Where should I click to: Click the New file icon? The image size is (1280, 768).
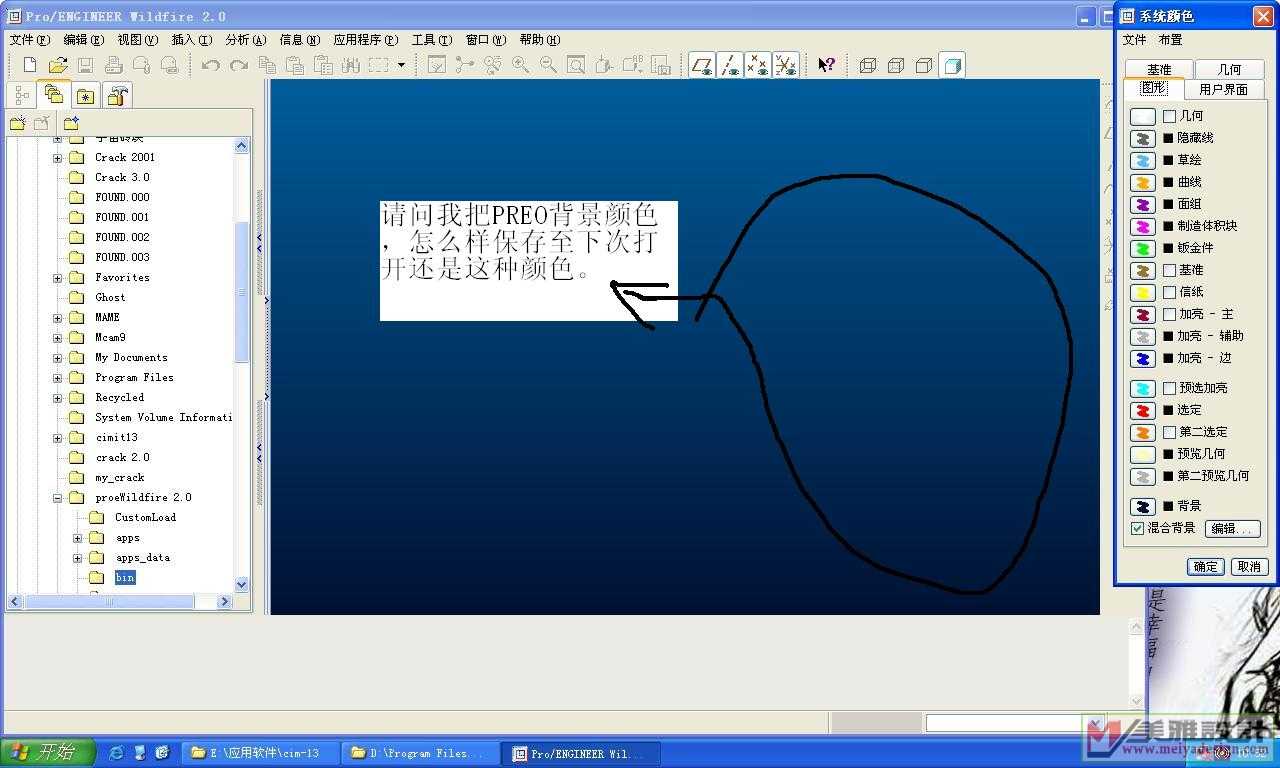click(30, 65)
